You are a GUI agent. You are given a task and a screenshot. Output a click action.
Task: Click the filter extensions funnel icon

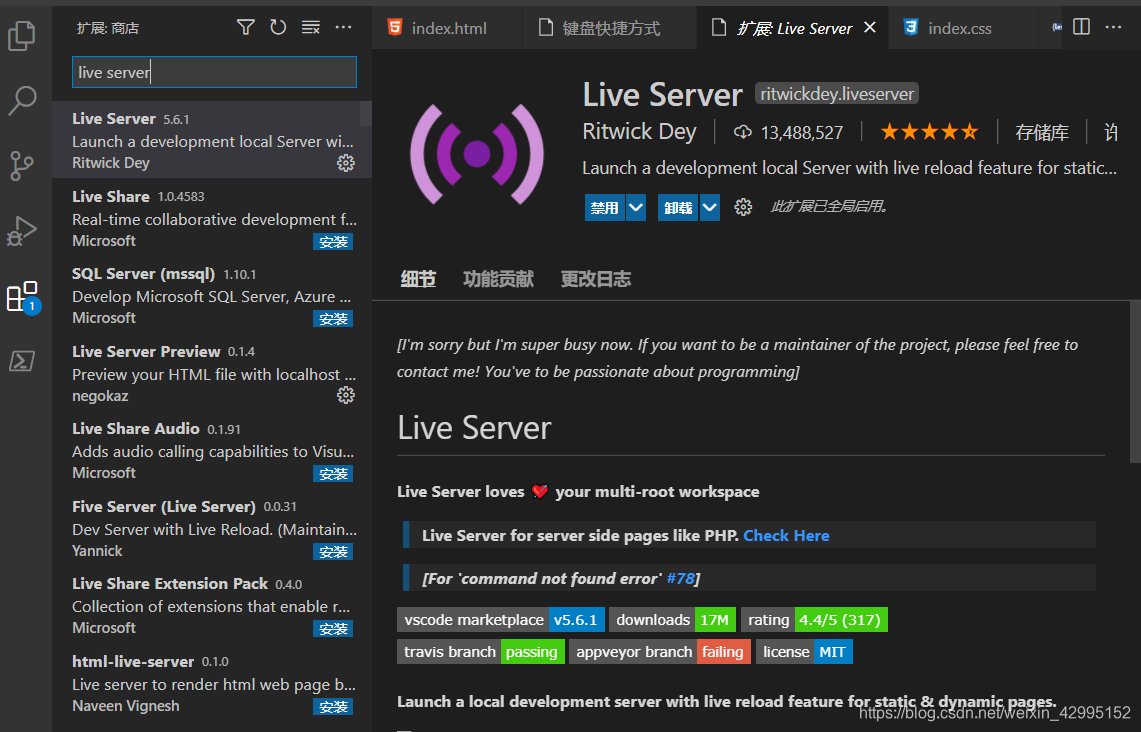(x=246, y=28)
